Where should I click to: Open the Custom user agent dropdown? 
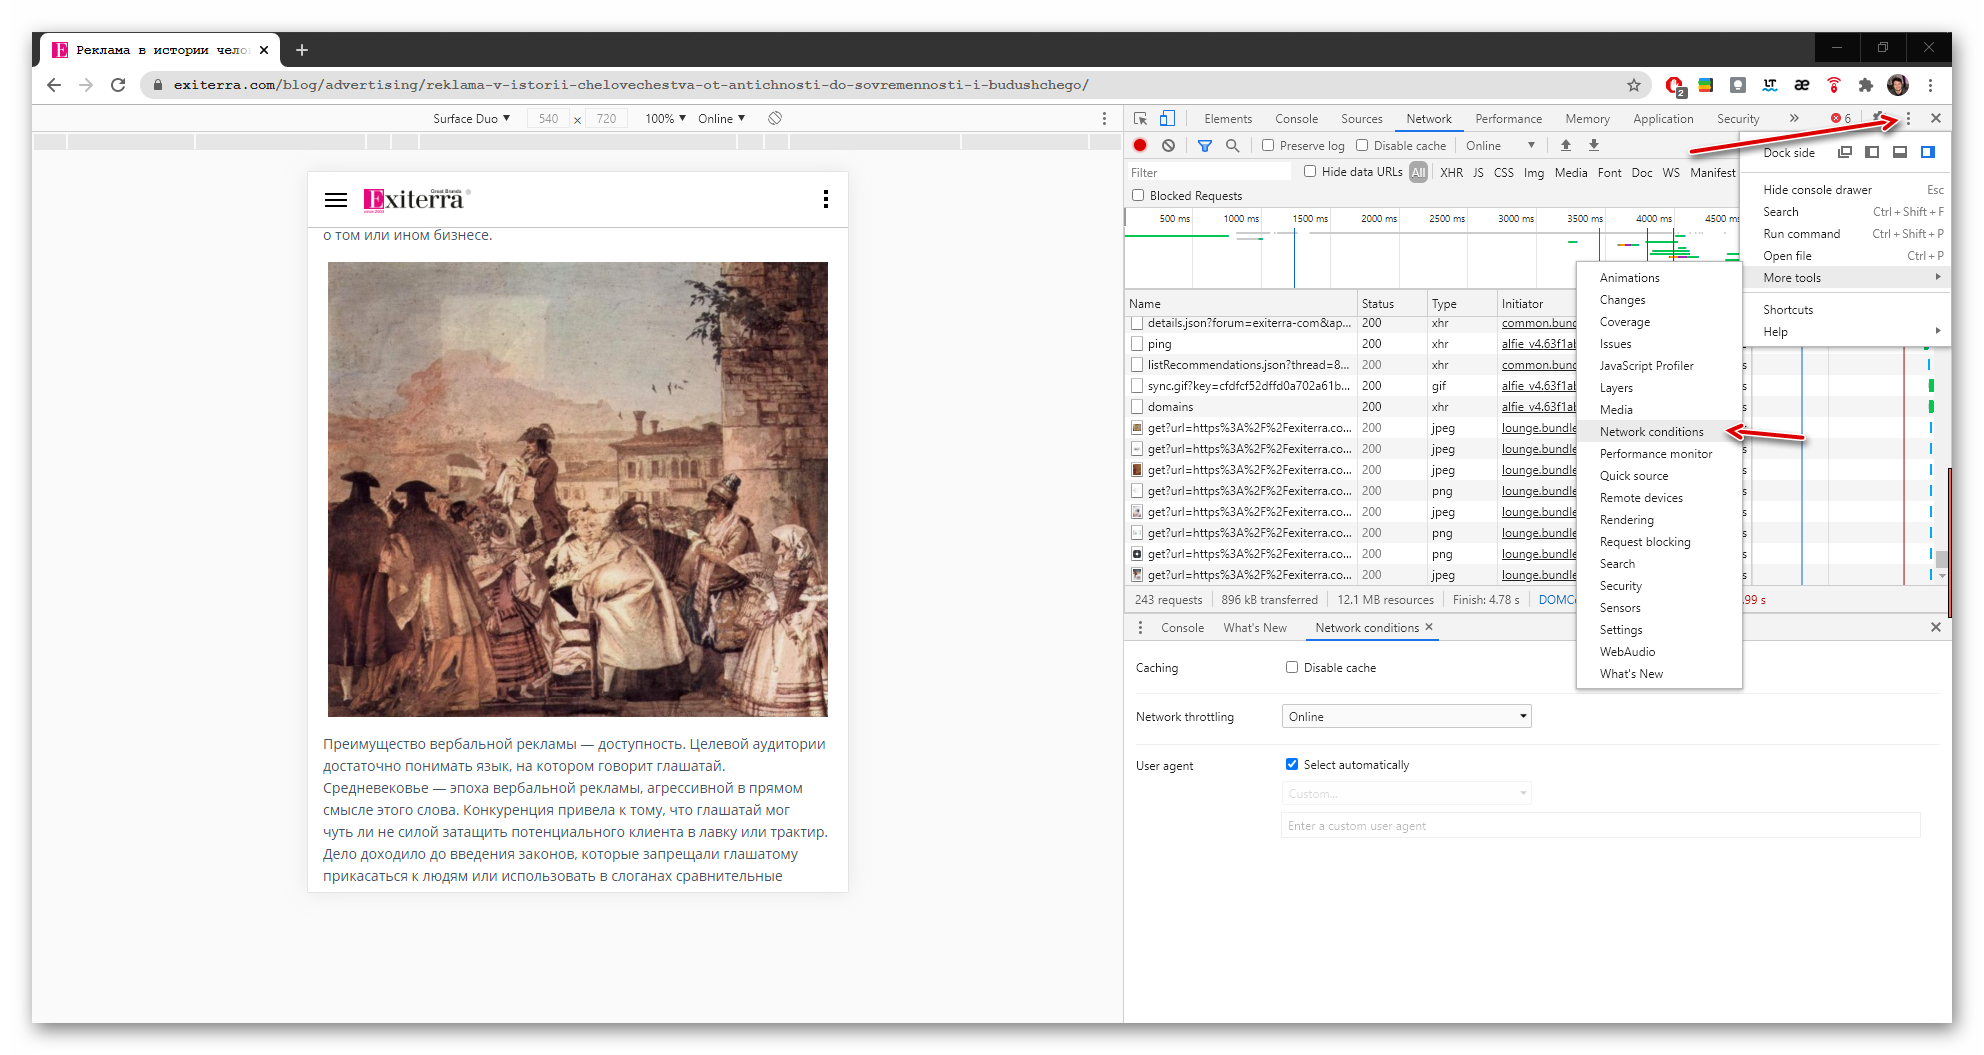[x=1406, y=793]
